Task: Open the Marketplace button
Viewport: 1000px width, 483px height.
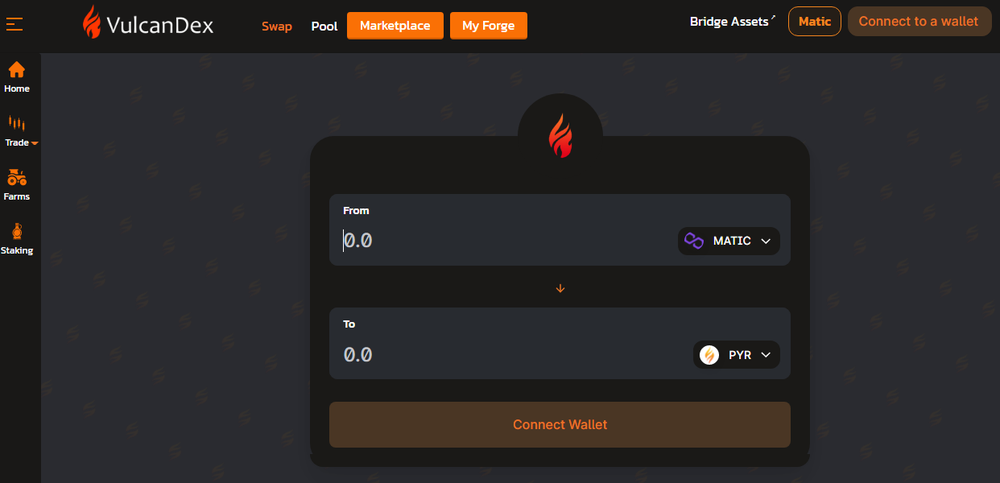Action: pos(395,26)
